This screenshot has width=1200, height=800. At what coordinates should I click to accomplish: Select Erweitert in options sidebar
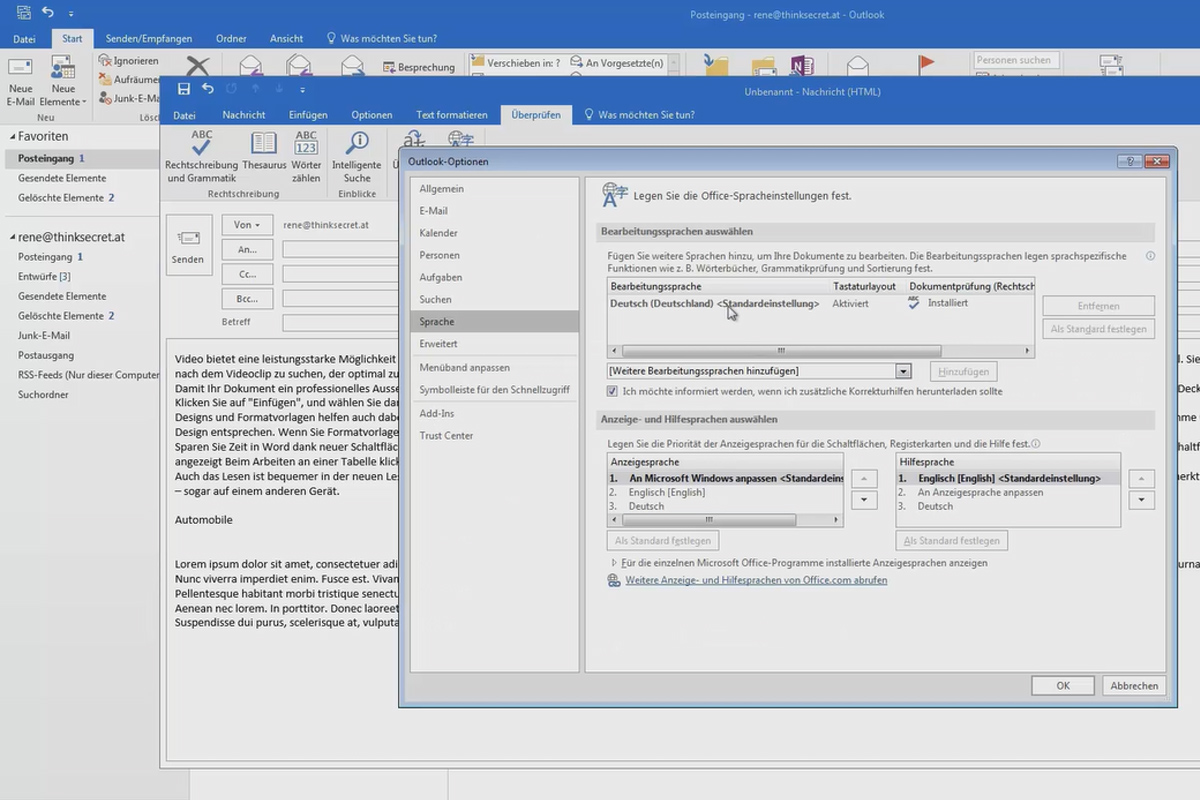[438, 343]
